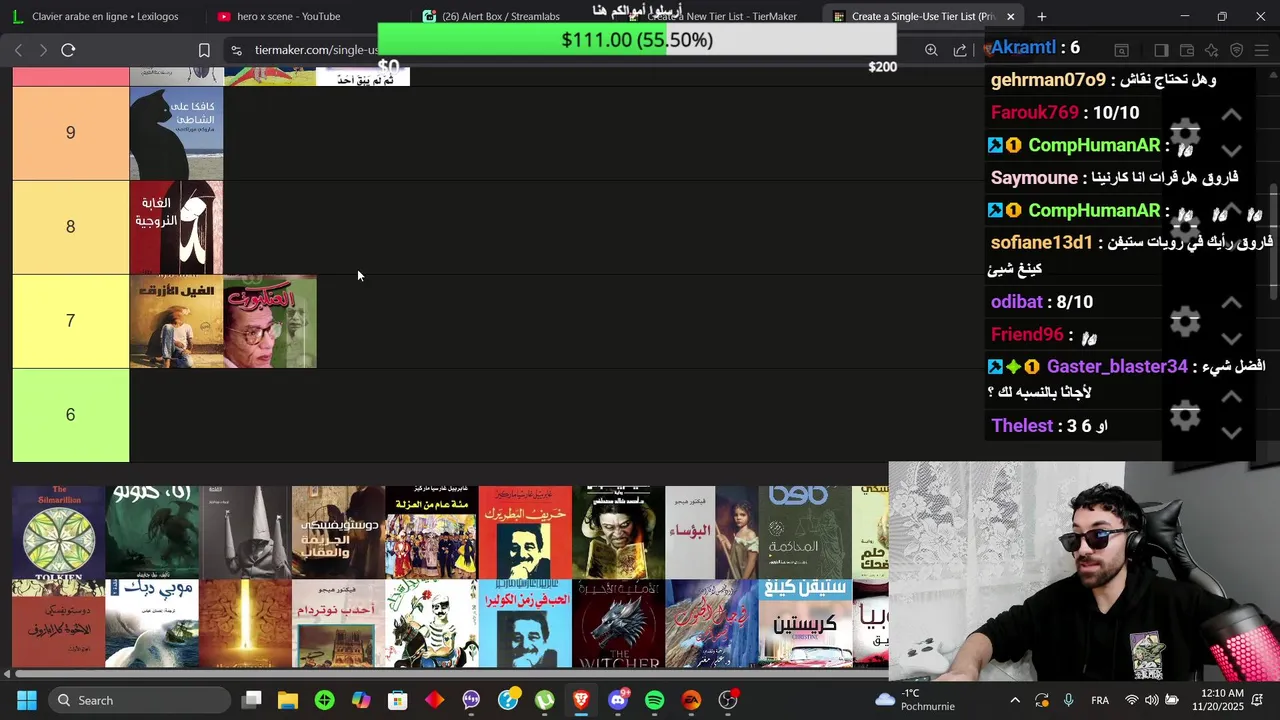
Task: Open the 12:10 AM clock calendar
Action: [1218, 700]
